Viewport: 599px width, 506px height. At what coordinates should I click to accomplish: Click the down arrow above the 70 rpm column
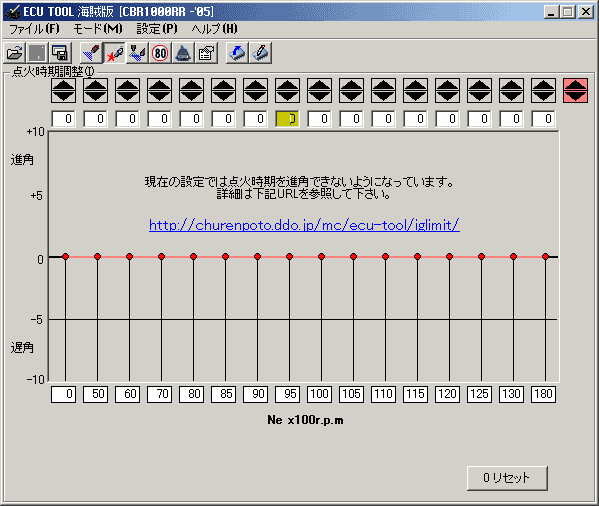(160, 96)
